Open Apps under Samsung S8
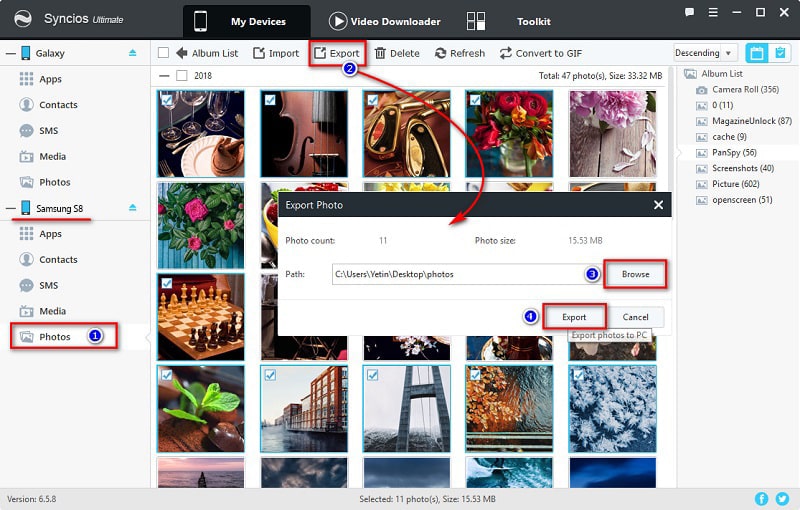The width and height of the screenshot is (800, 510). tap(50, 234)
